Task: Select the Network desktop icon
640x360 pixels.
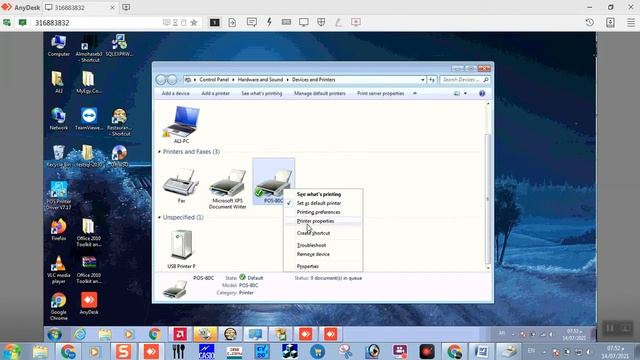Action: click(58, 119)
